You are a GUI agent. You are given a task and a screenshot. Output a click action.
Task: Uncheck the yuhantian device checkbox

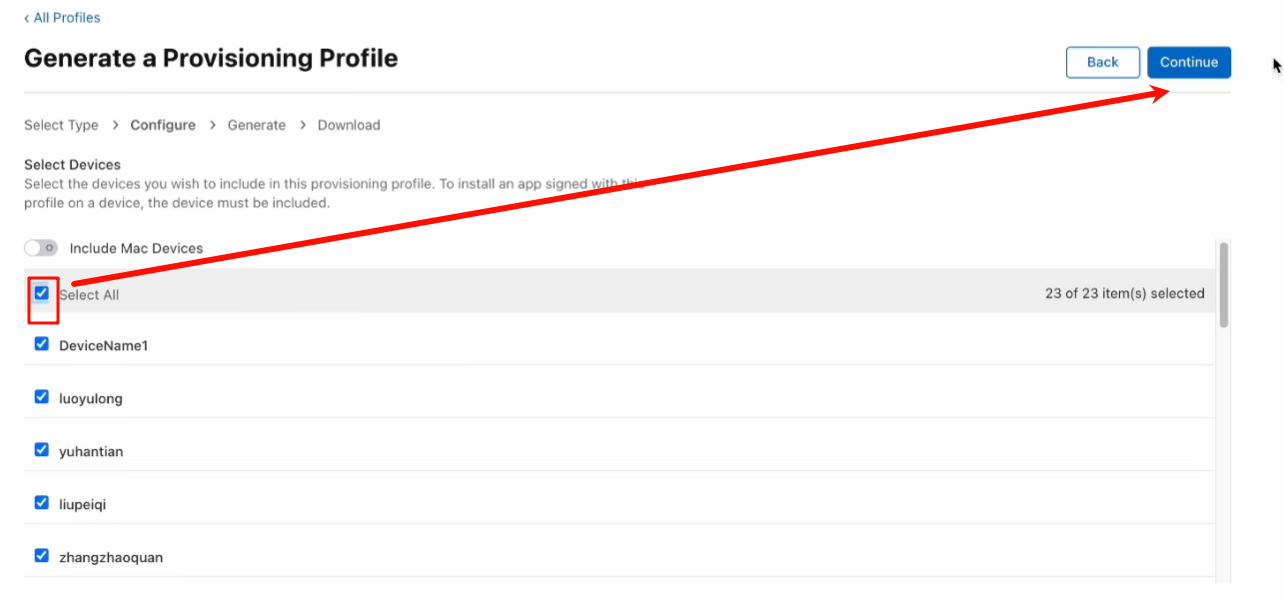42,450
